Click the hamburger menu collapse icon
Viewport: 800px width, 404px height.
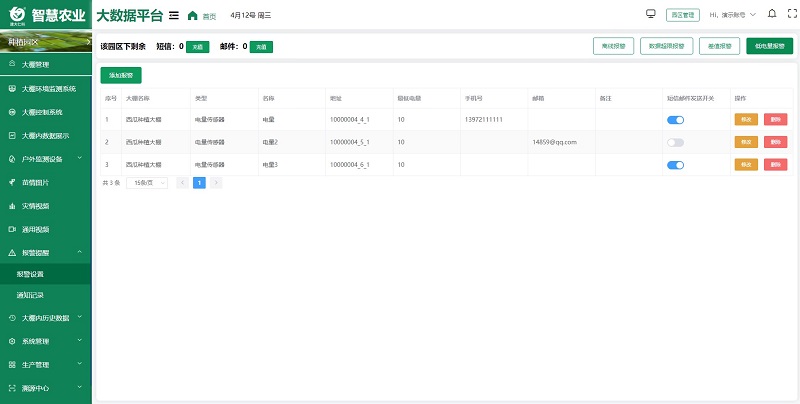click(x=174, y=15)
